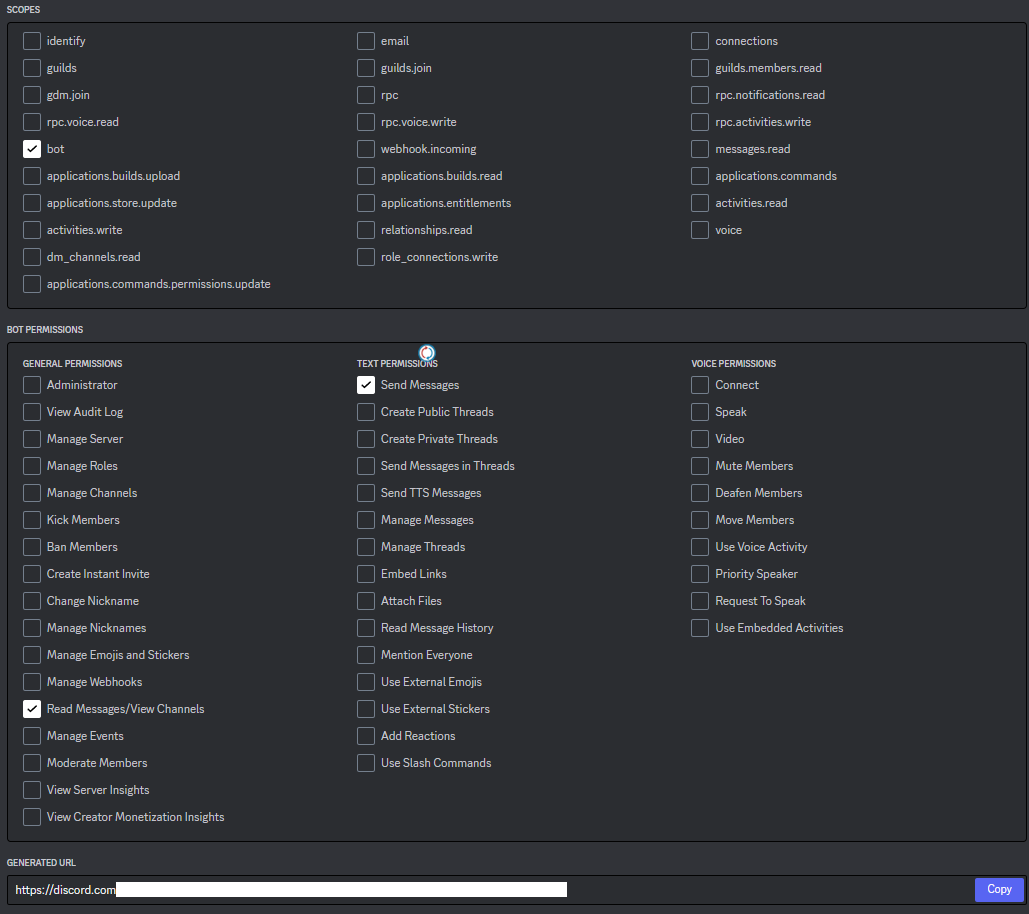Tick Move Members permission

(x=700, y=520)
